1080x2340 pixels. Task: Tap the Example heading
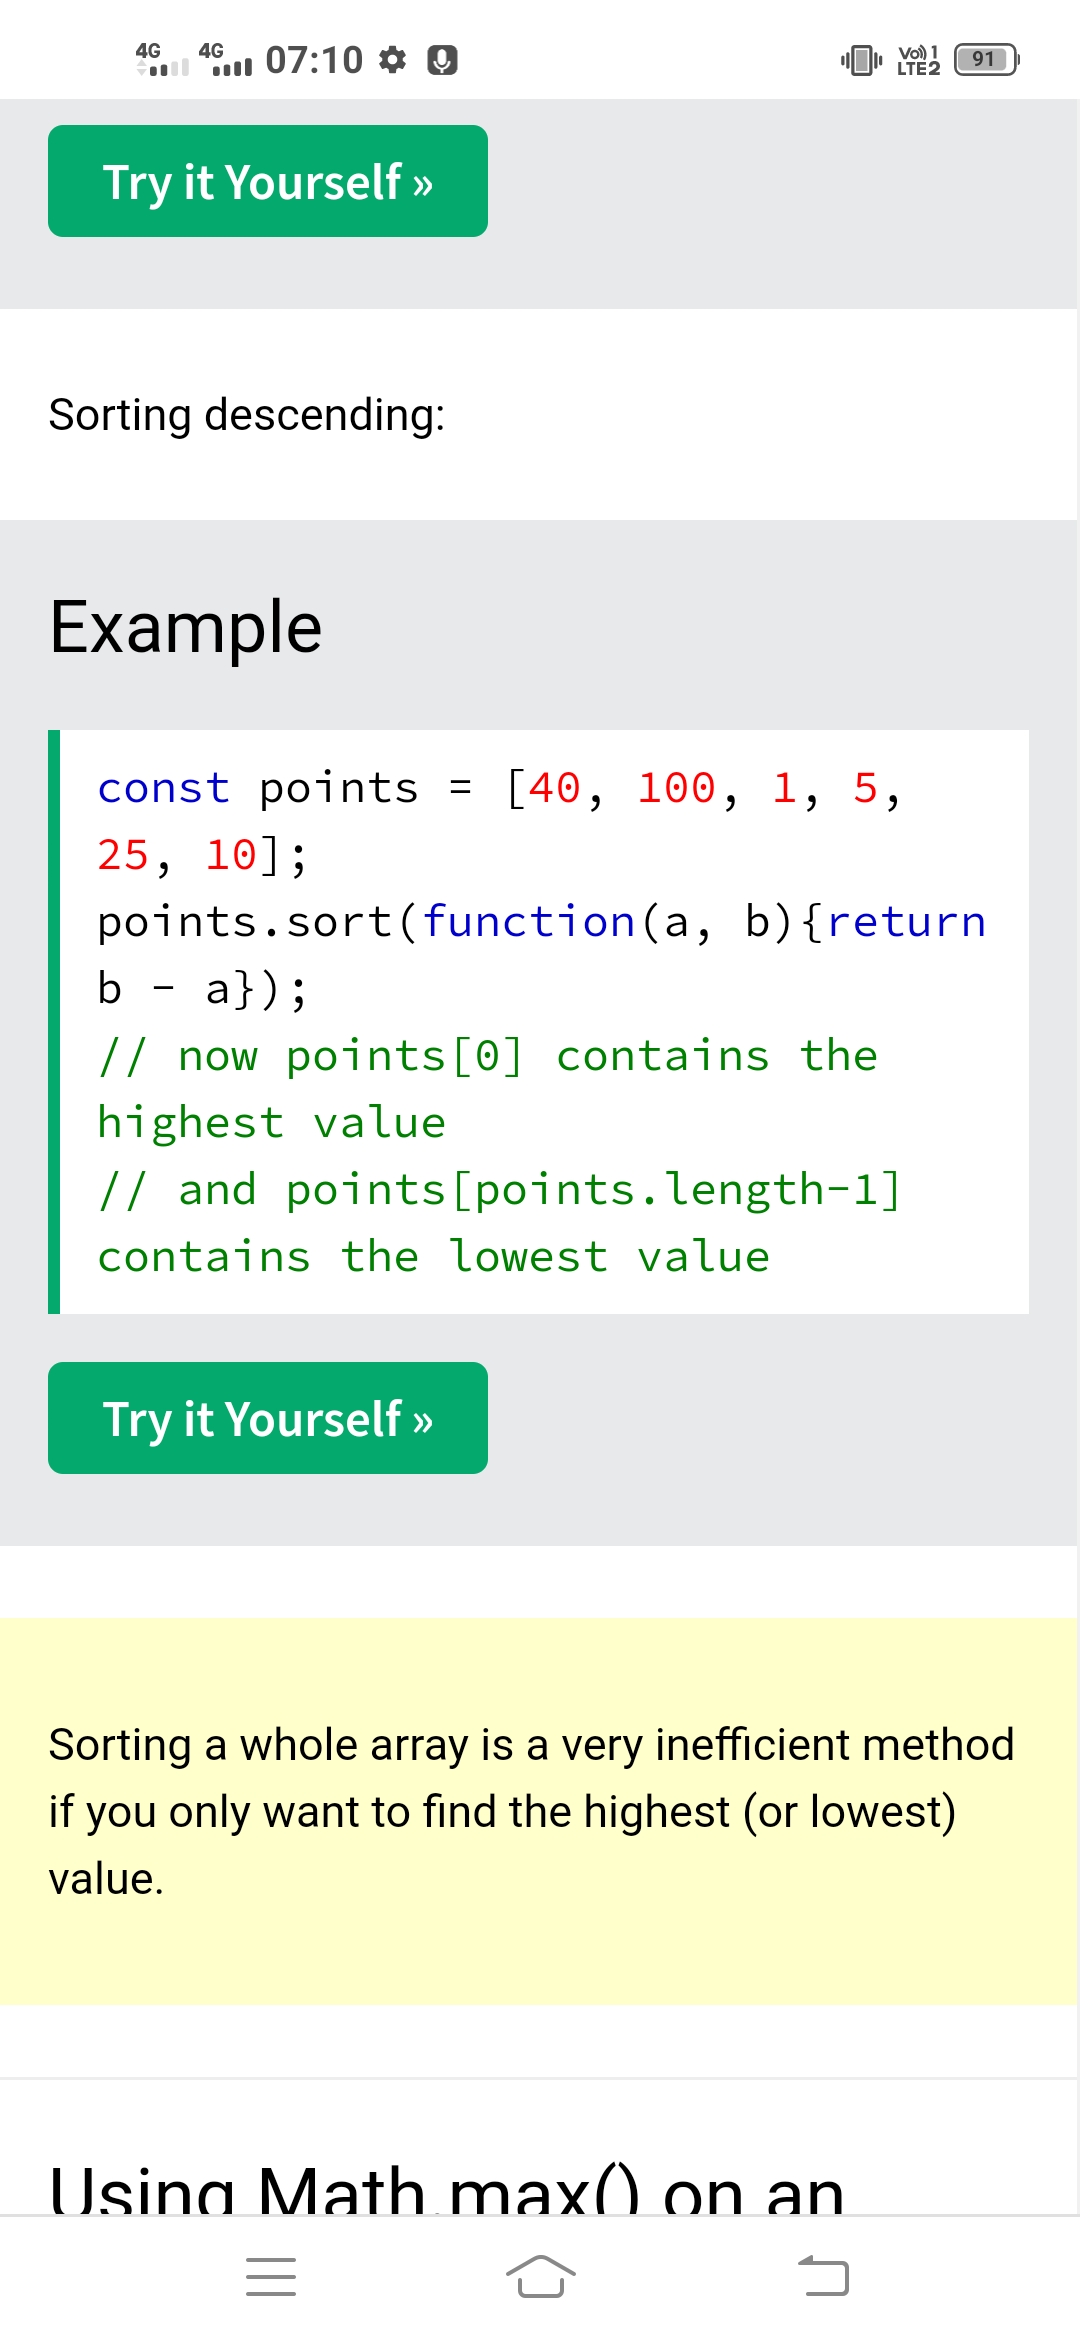(x=186, y=628)
